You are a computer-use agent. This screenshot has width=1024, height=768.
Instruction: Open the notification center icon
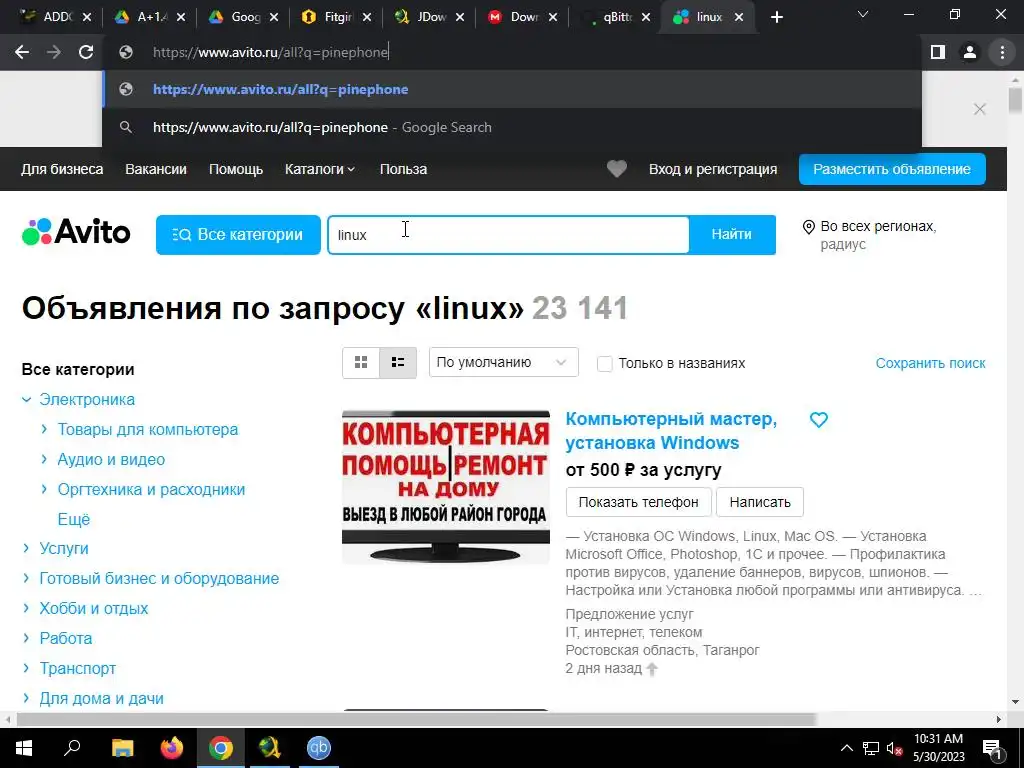pyautogui.click(x=992, y=748)
